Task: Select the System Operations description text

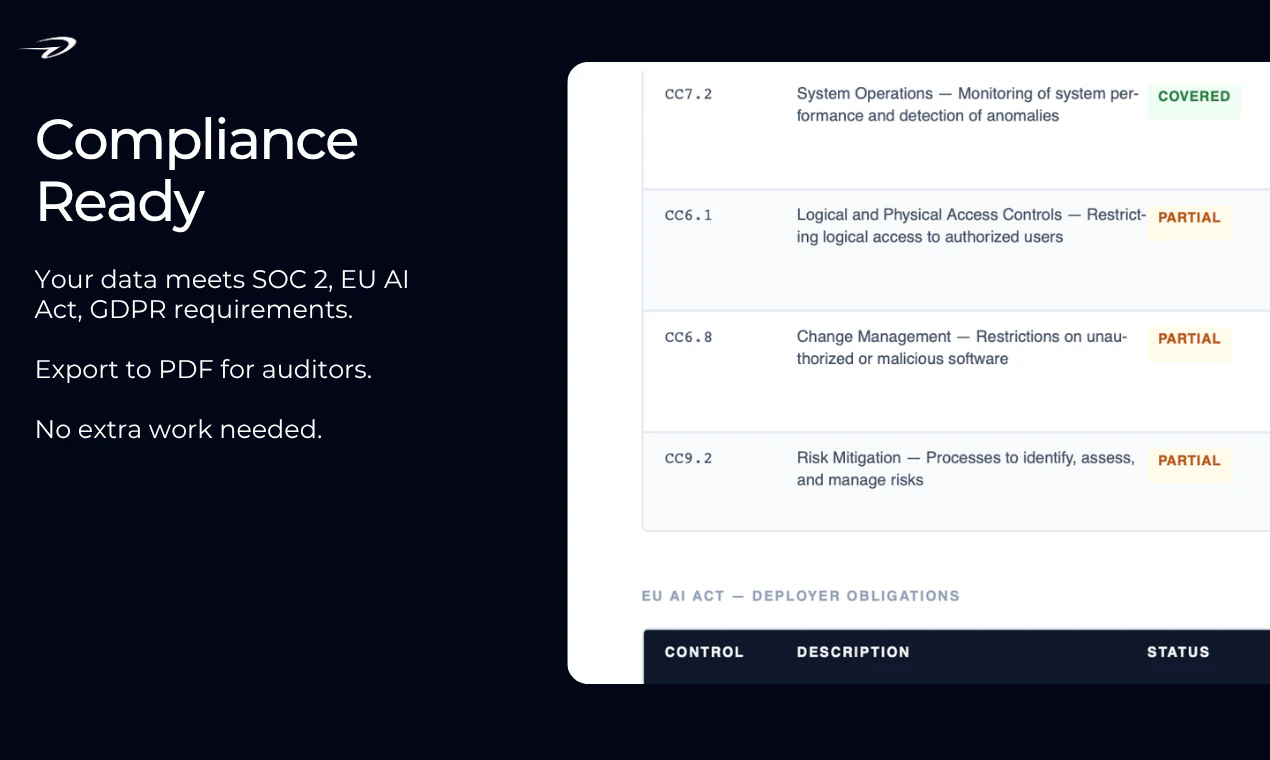Action: point(967,104)
